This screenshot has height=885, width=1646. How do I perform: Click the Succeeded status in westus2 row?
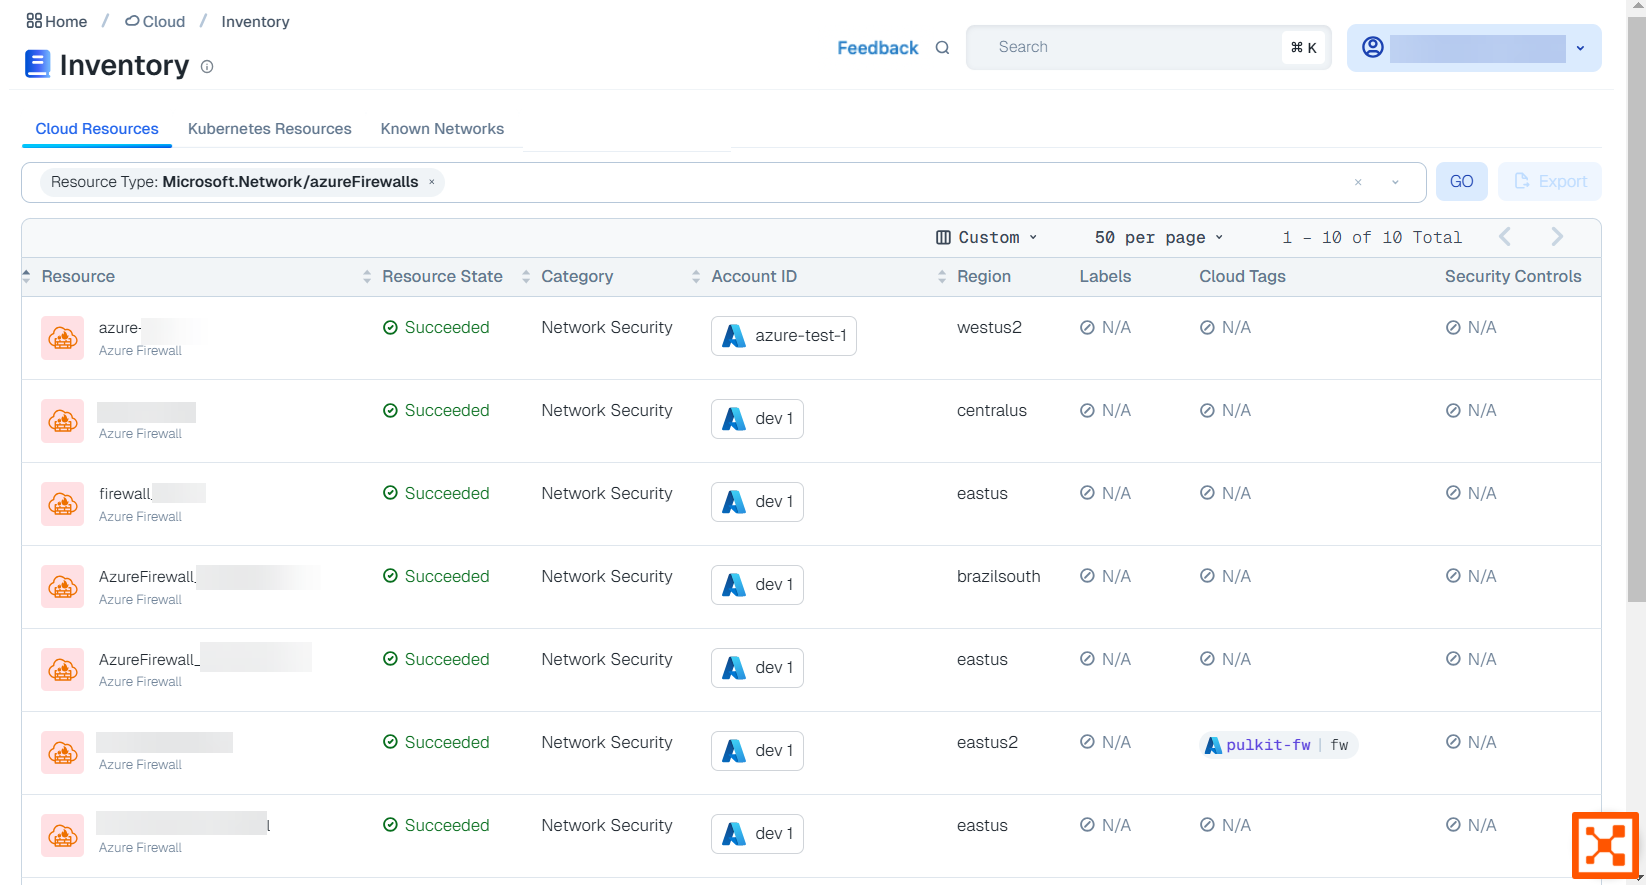(436, 327)
